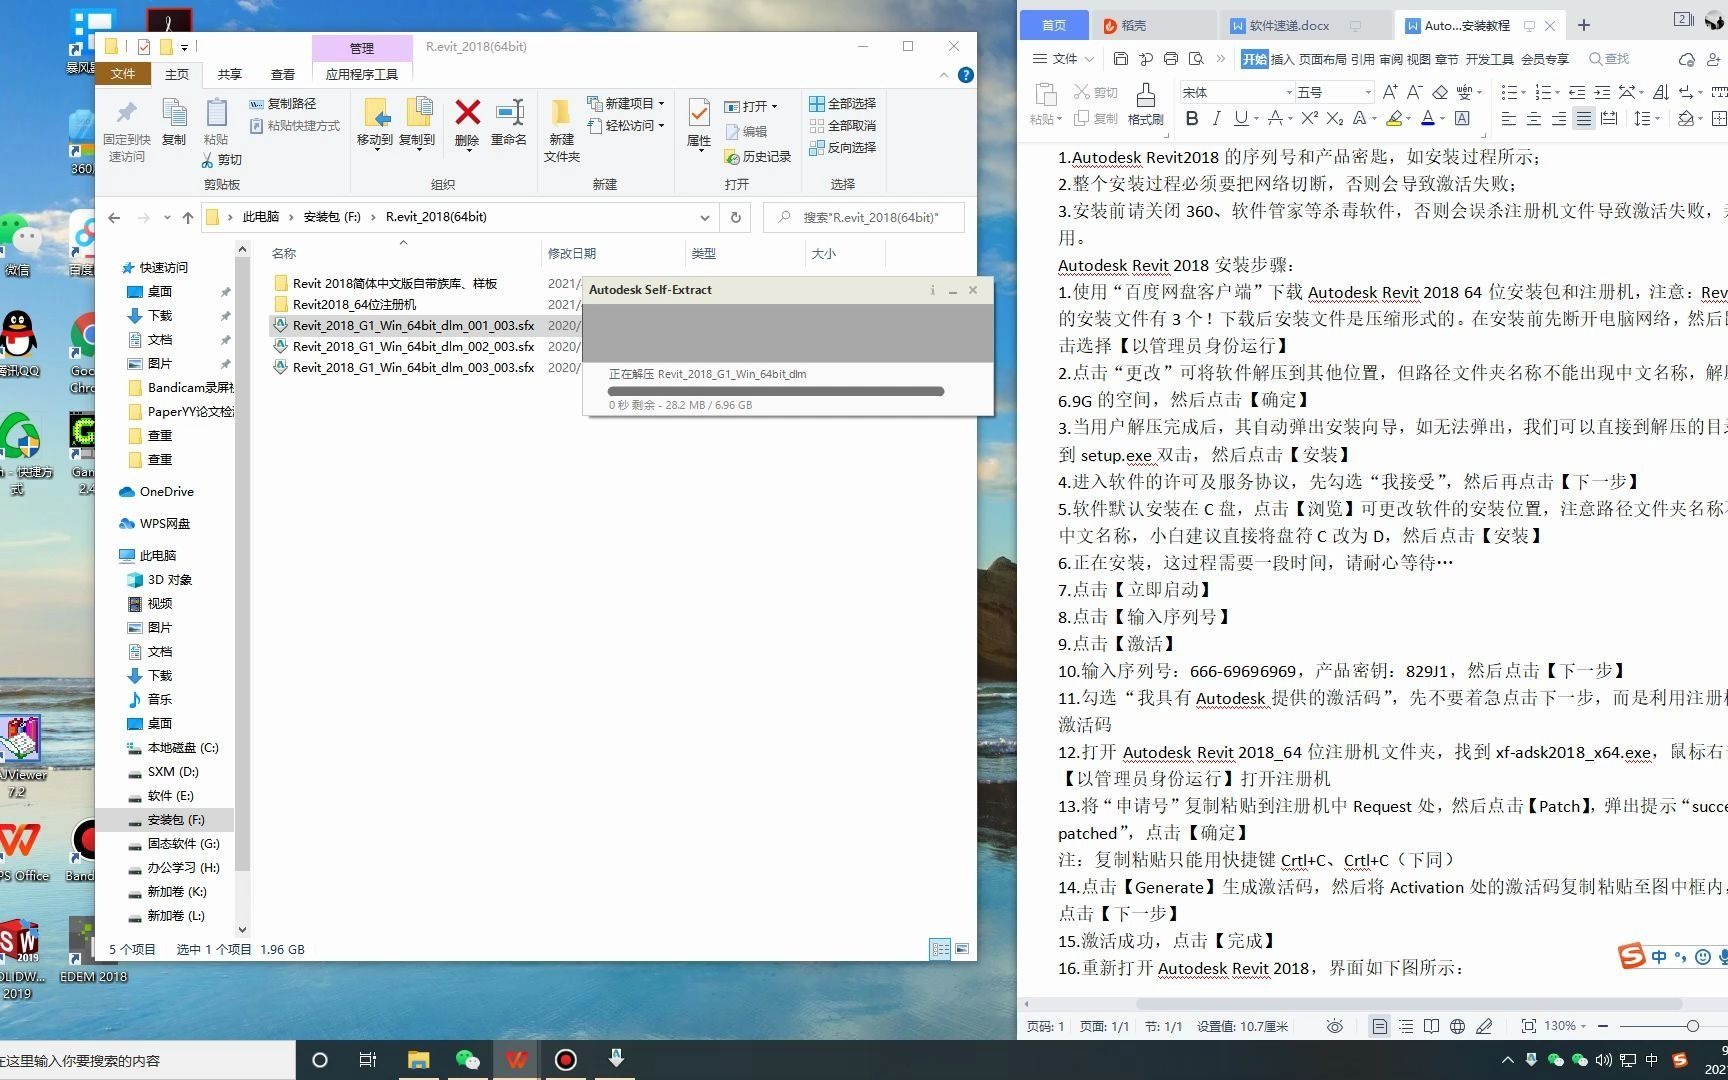
Task: Enable WPS eye protection mode
Action: [x=1334, y=1026]
